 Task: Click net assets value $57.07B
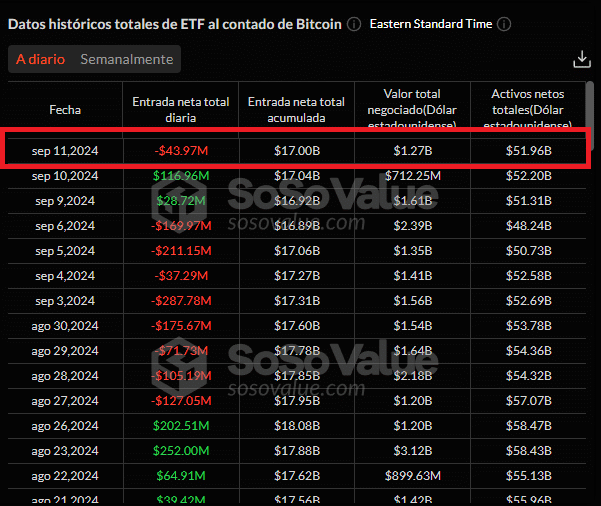point(529,401)
